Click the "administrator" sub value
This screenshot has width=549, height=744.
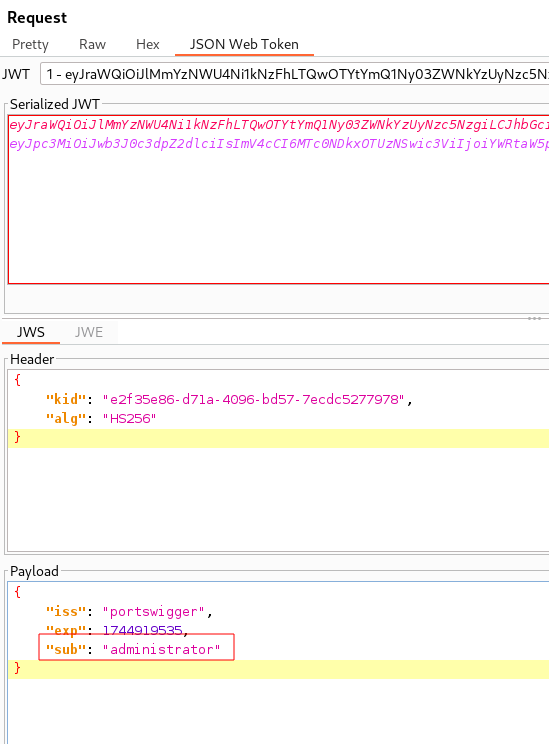(x=161, y=649)
